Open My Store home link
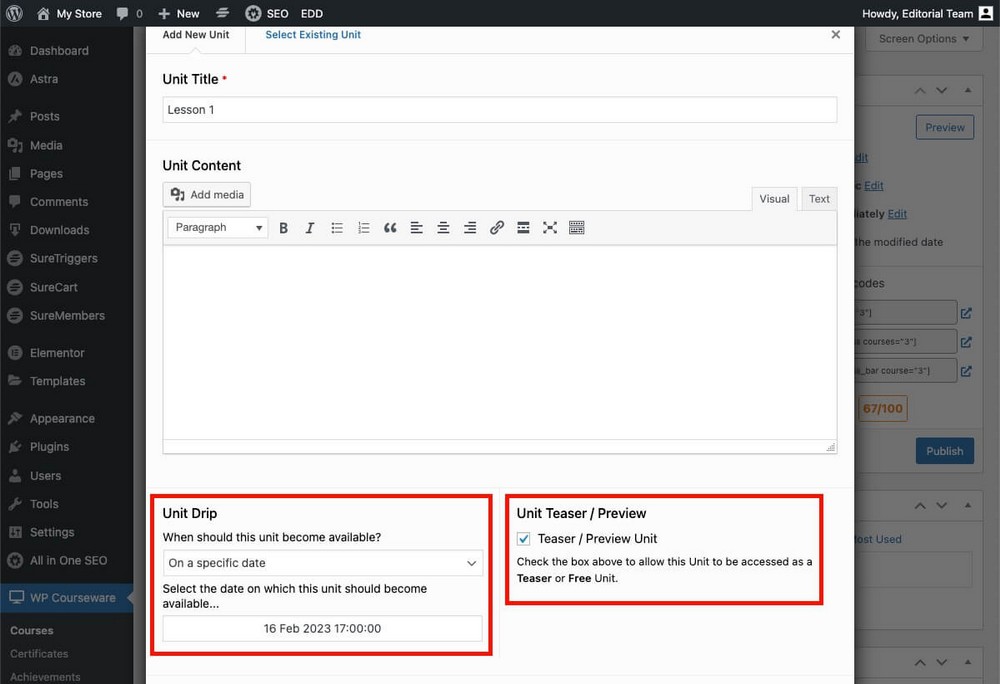Image resolution: width=1000 pixels, height=684 pixels. click(x=70, y=13)
